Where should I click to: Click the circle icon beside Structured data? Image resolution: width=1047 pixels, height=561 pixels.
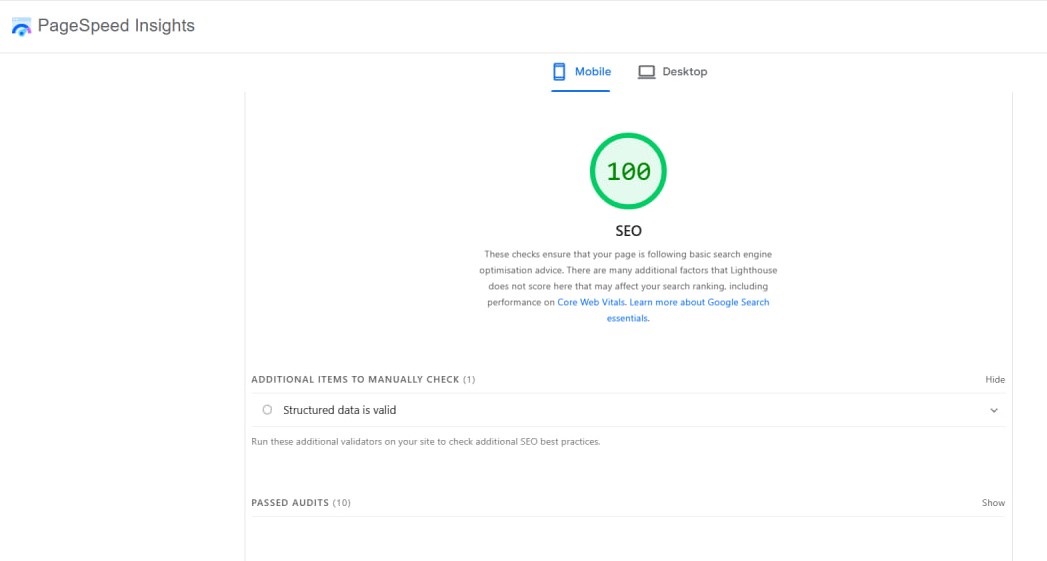pyautogui.click(x=267, y=410)
